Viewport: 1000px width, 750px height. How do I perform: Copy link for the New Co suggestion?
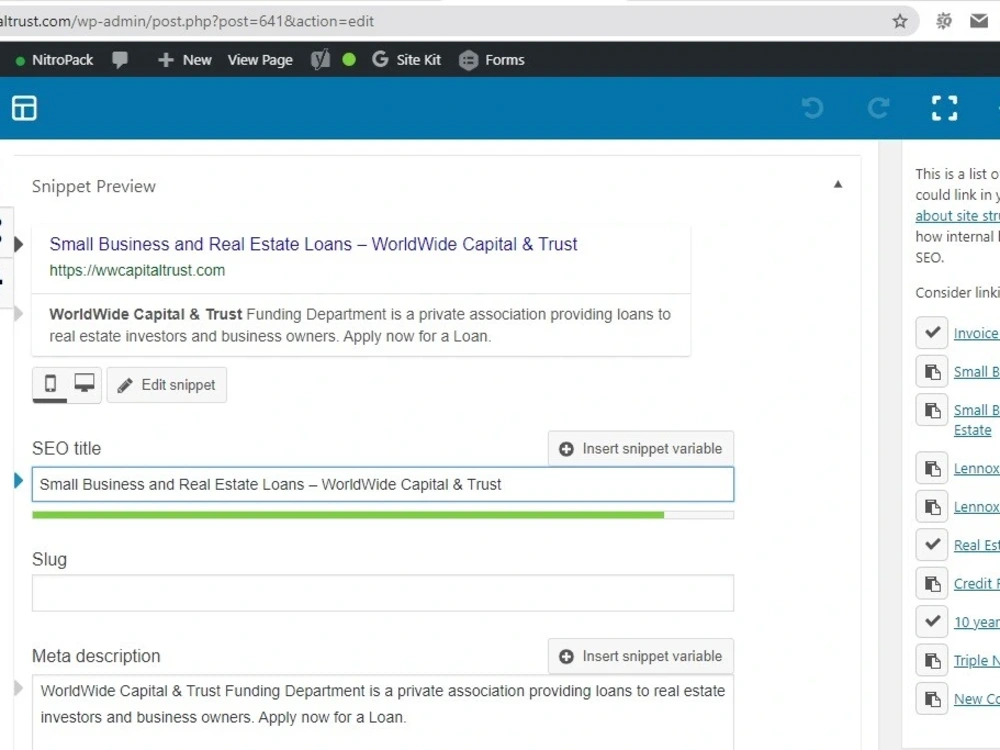point(932,698)
